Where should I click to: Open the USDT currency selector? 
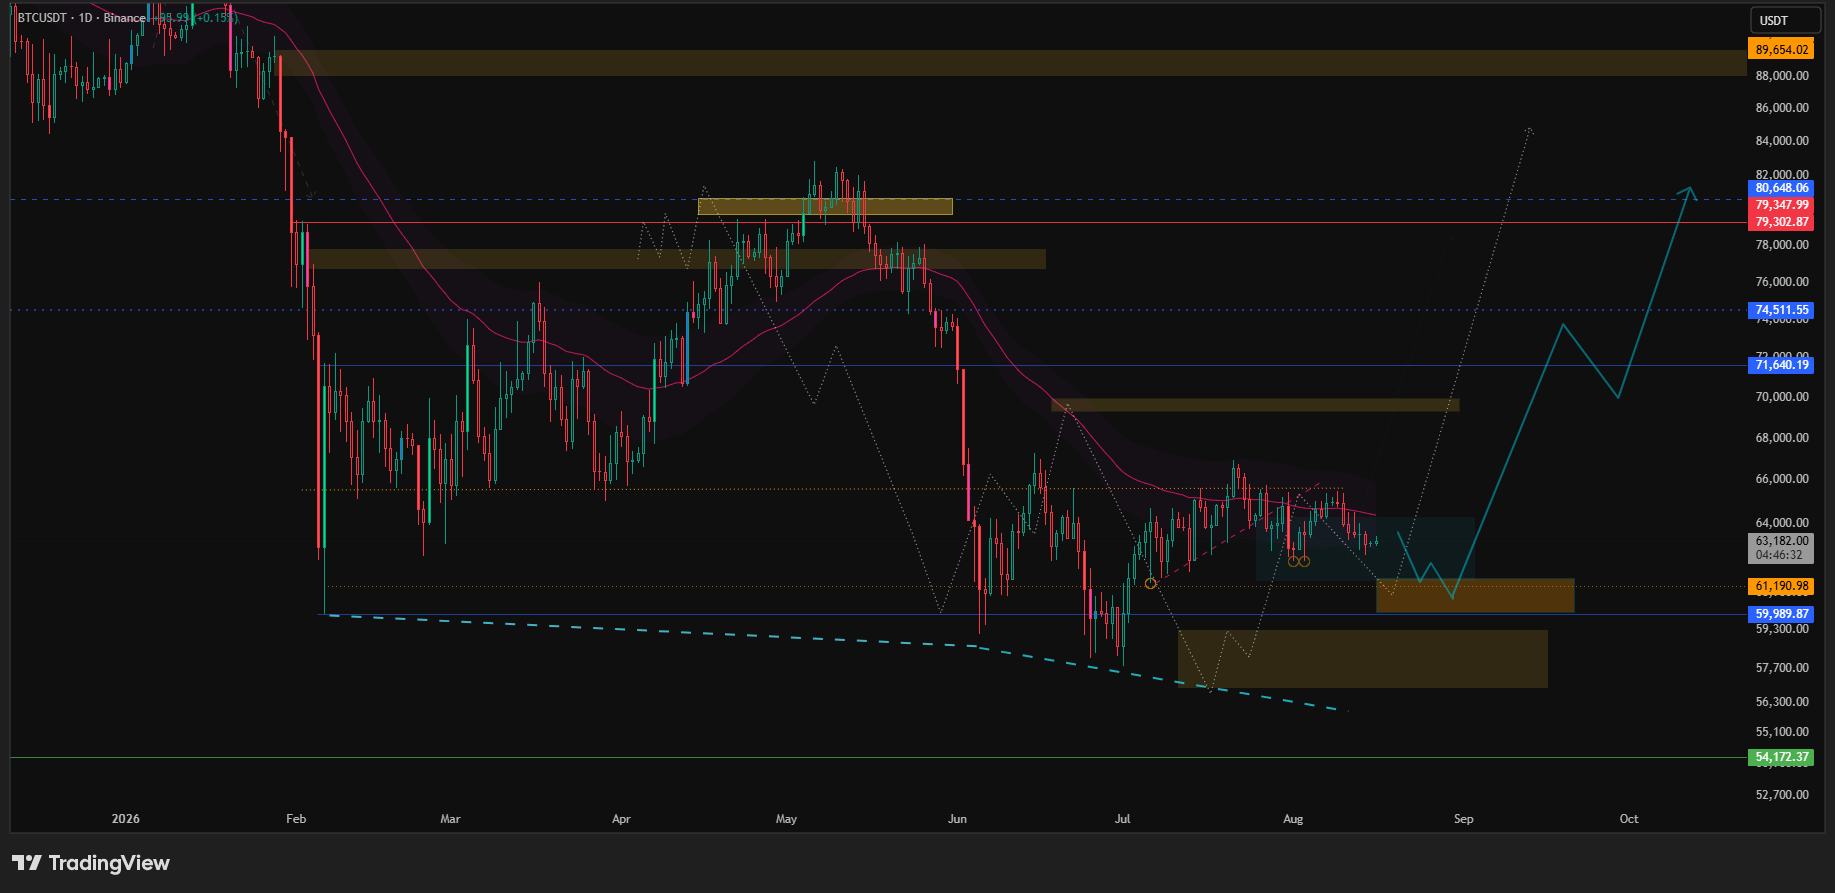click(1784, 20)
